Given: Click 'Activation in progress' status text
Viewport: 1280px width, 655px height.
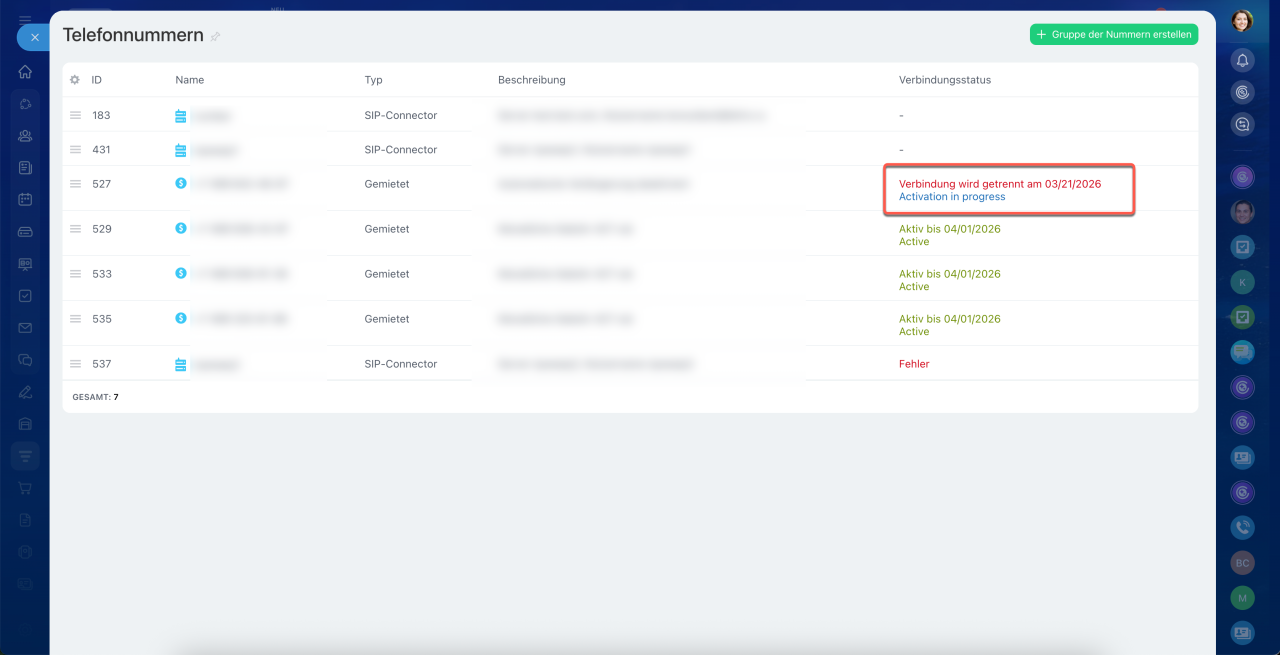Looking at the screenshot, I should pyautogui.click(x=952, y=197).
